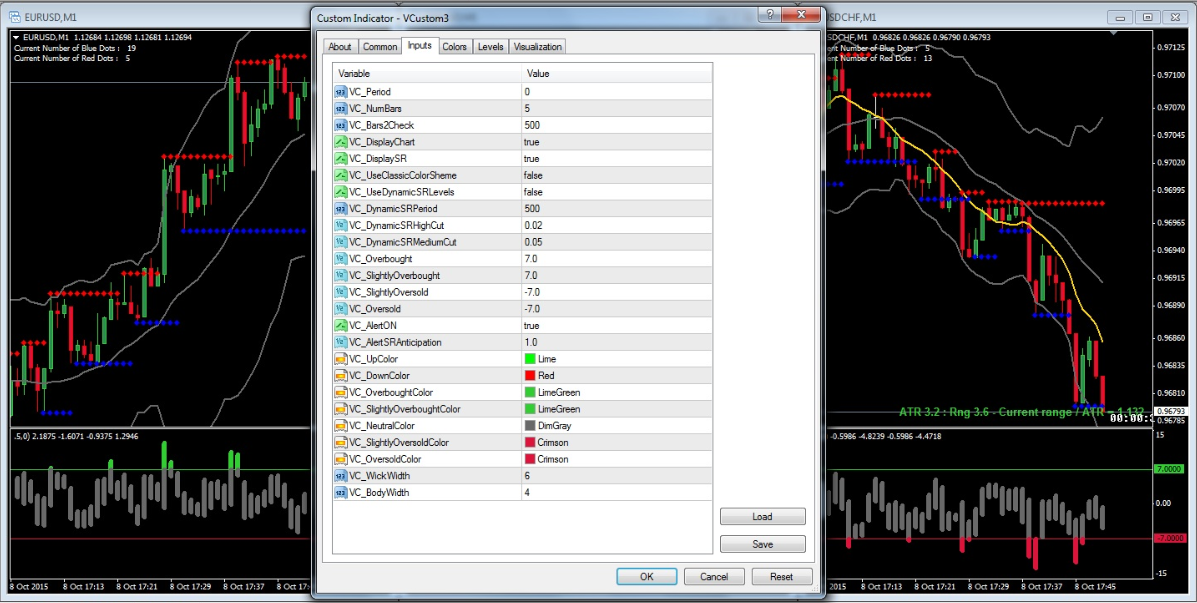Click the VC_DynamicSRHighCut double icon
The height and width of the screenshot is (603, 1197).
[340, 225]
